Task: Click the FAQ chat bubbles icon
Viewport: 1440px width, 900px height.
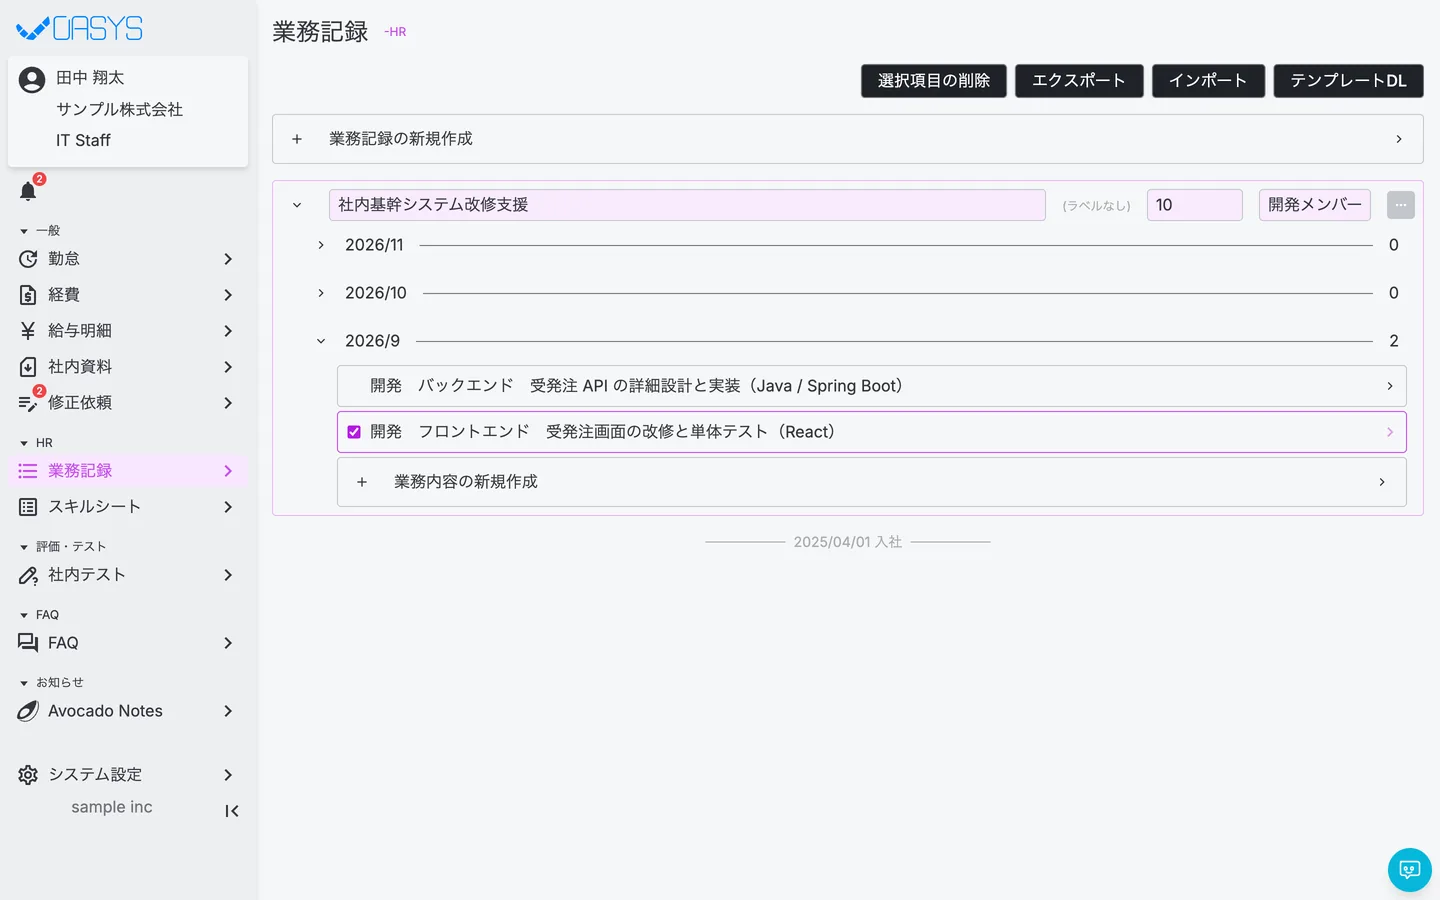Action: pyautogui.click(x=28, y=643)
